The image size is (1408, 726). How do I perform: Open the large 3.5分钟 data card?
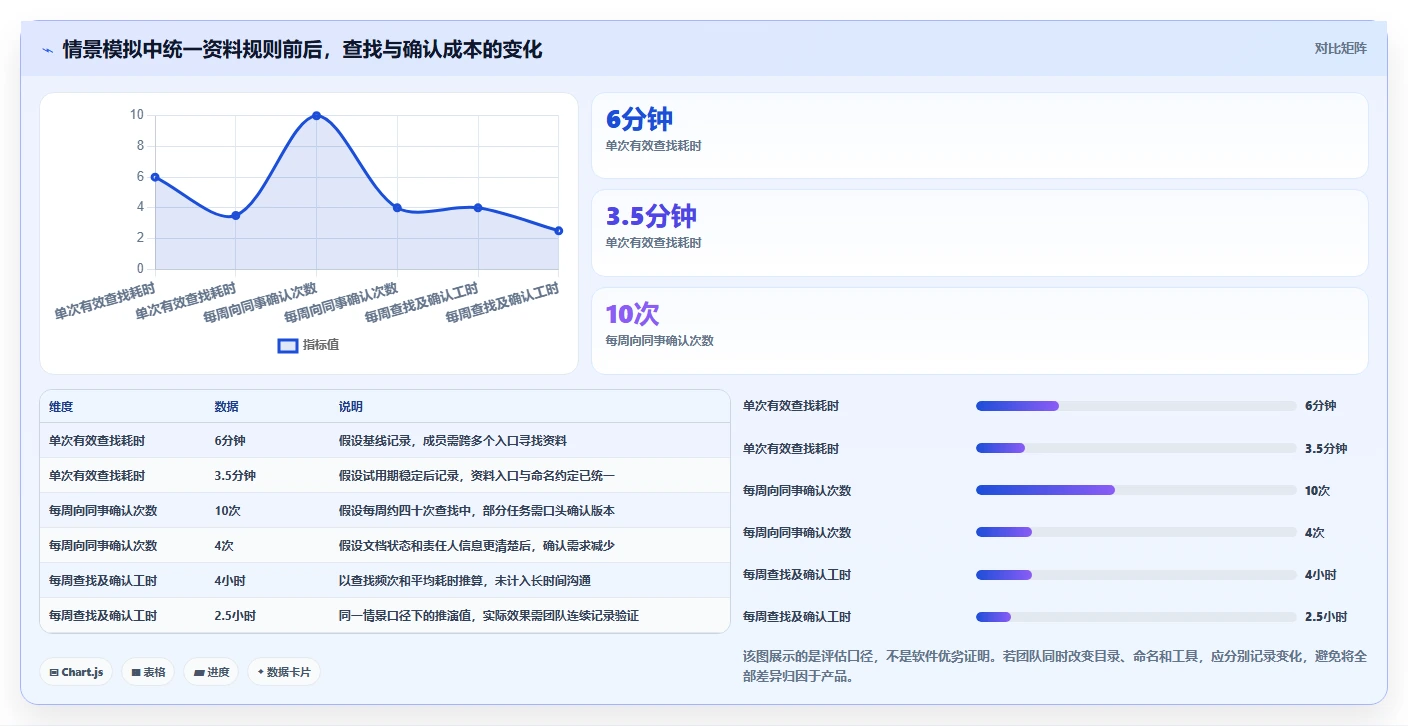pos(980,233)
